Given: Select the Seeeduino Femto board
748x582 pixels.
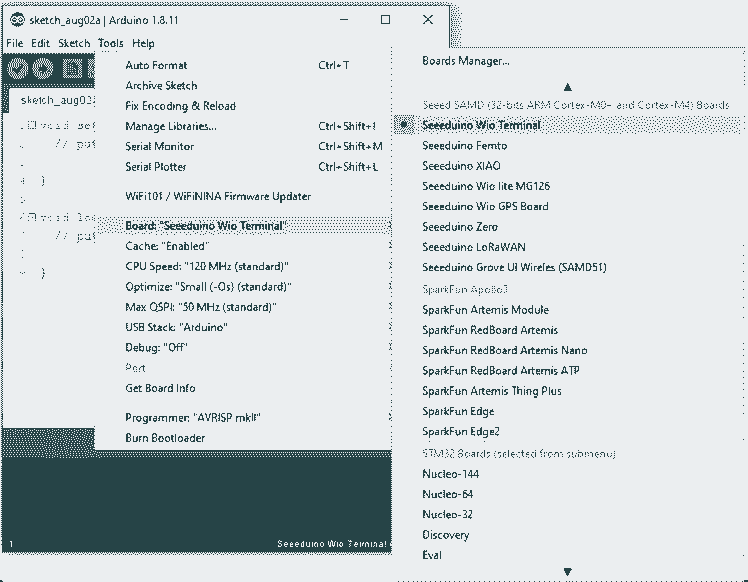Looking at the screenshot, I should 567,146.
